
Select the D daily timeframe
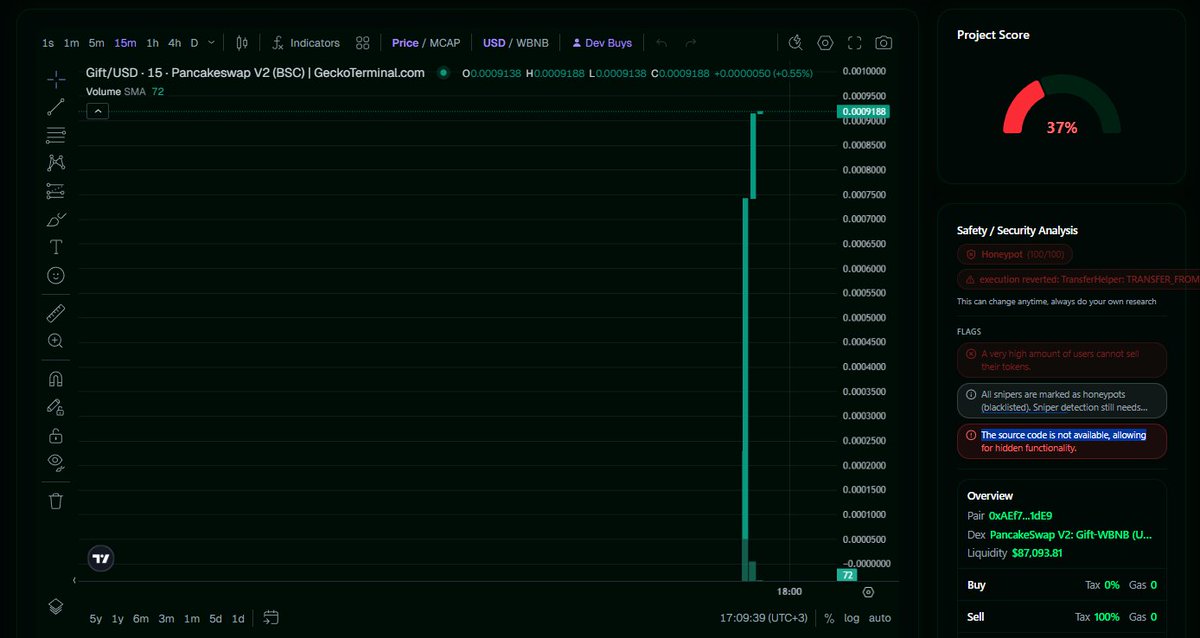194,43
